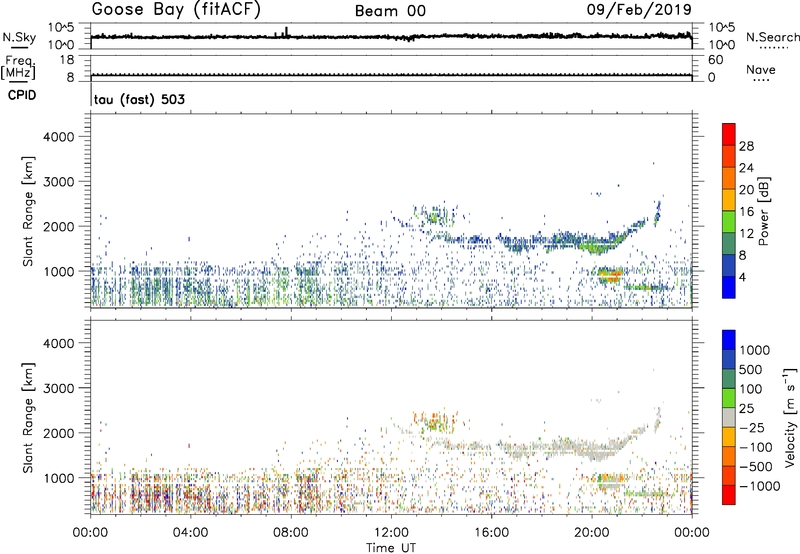Select the light green 25–100 velocity colorbar segment
Image resolution: width=800 pixels, height=554 pixels.
click(x=729, y=398)
